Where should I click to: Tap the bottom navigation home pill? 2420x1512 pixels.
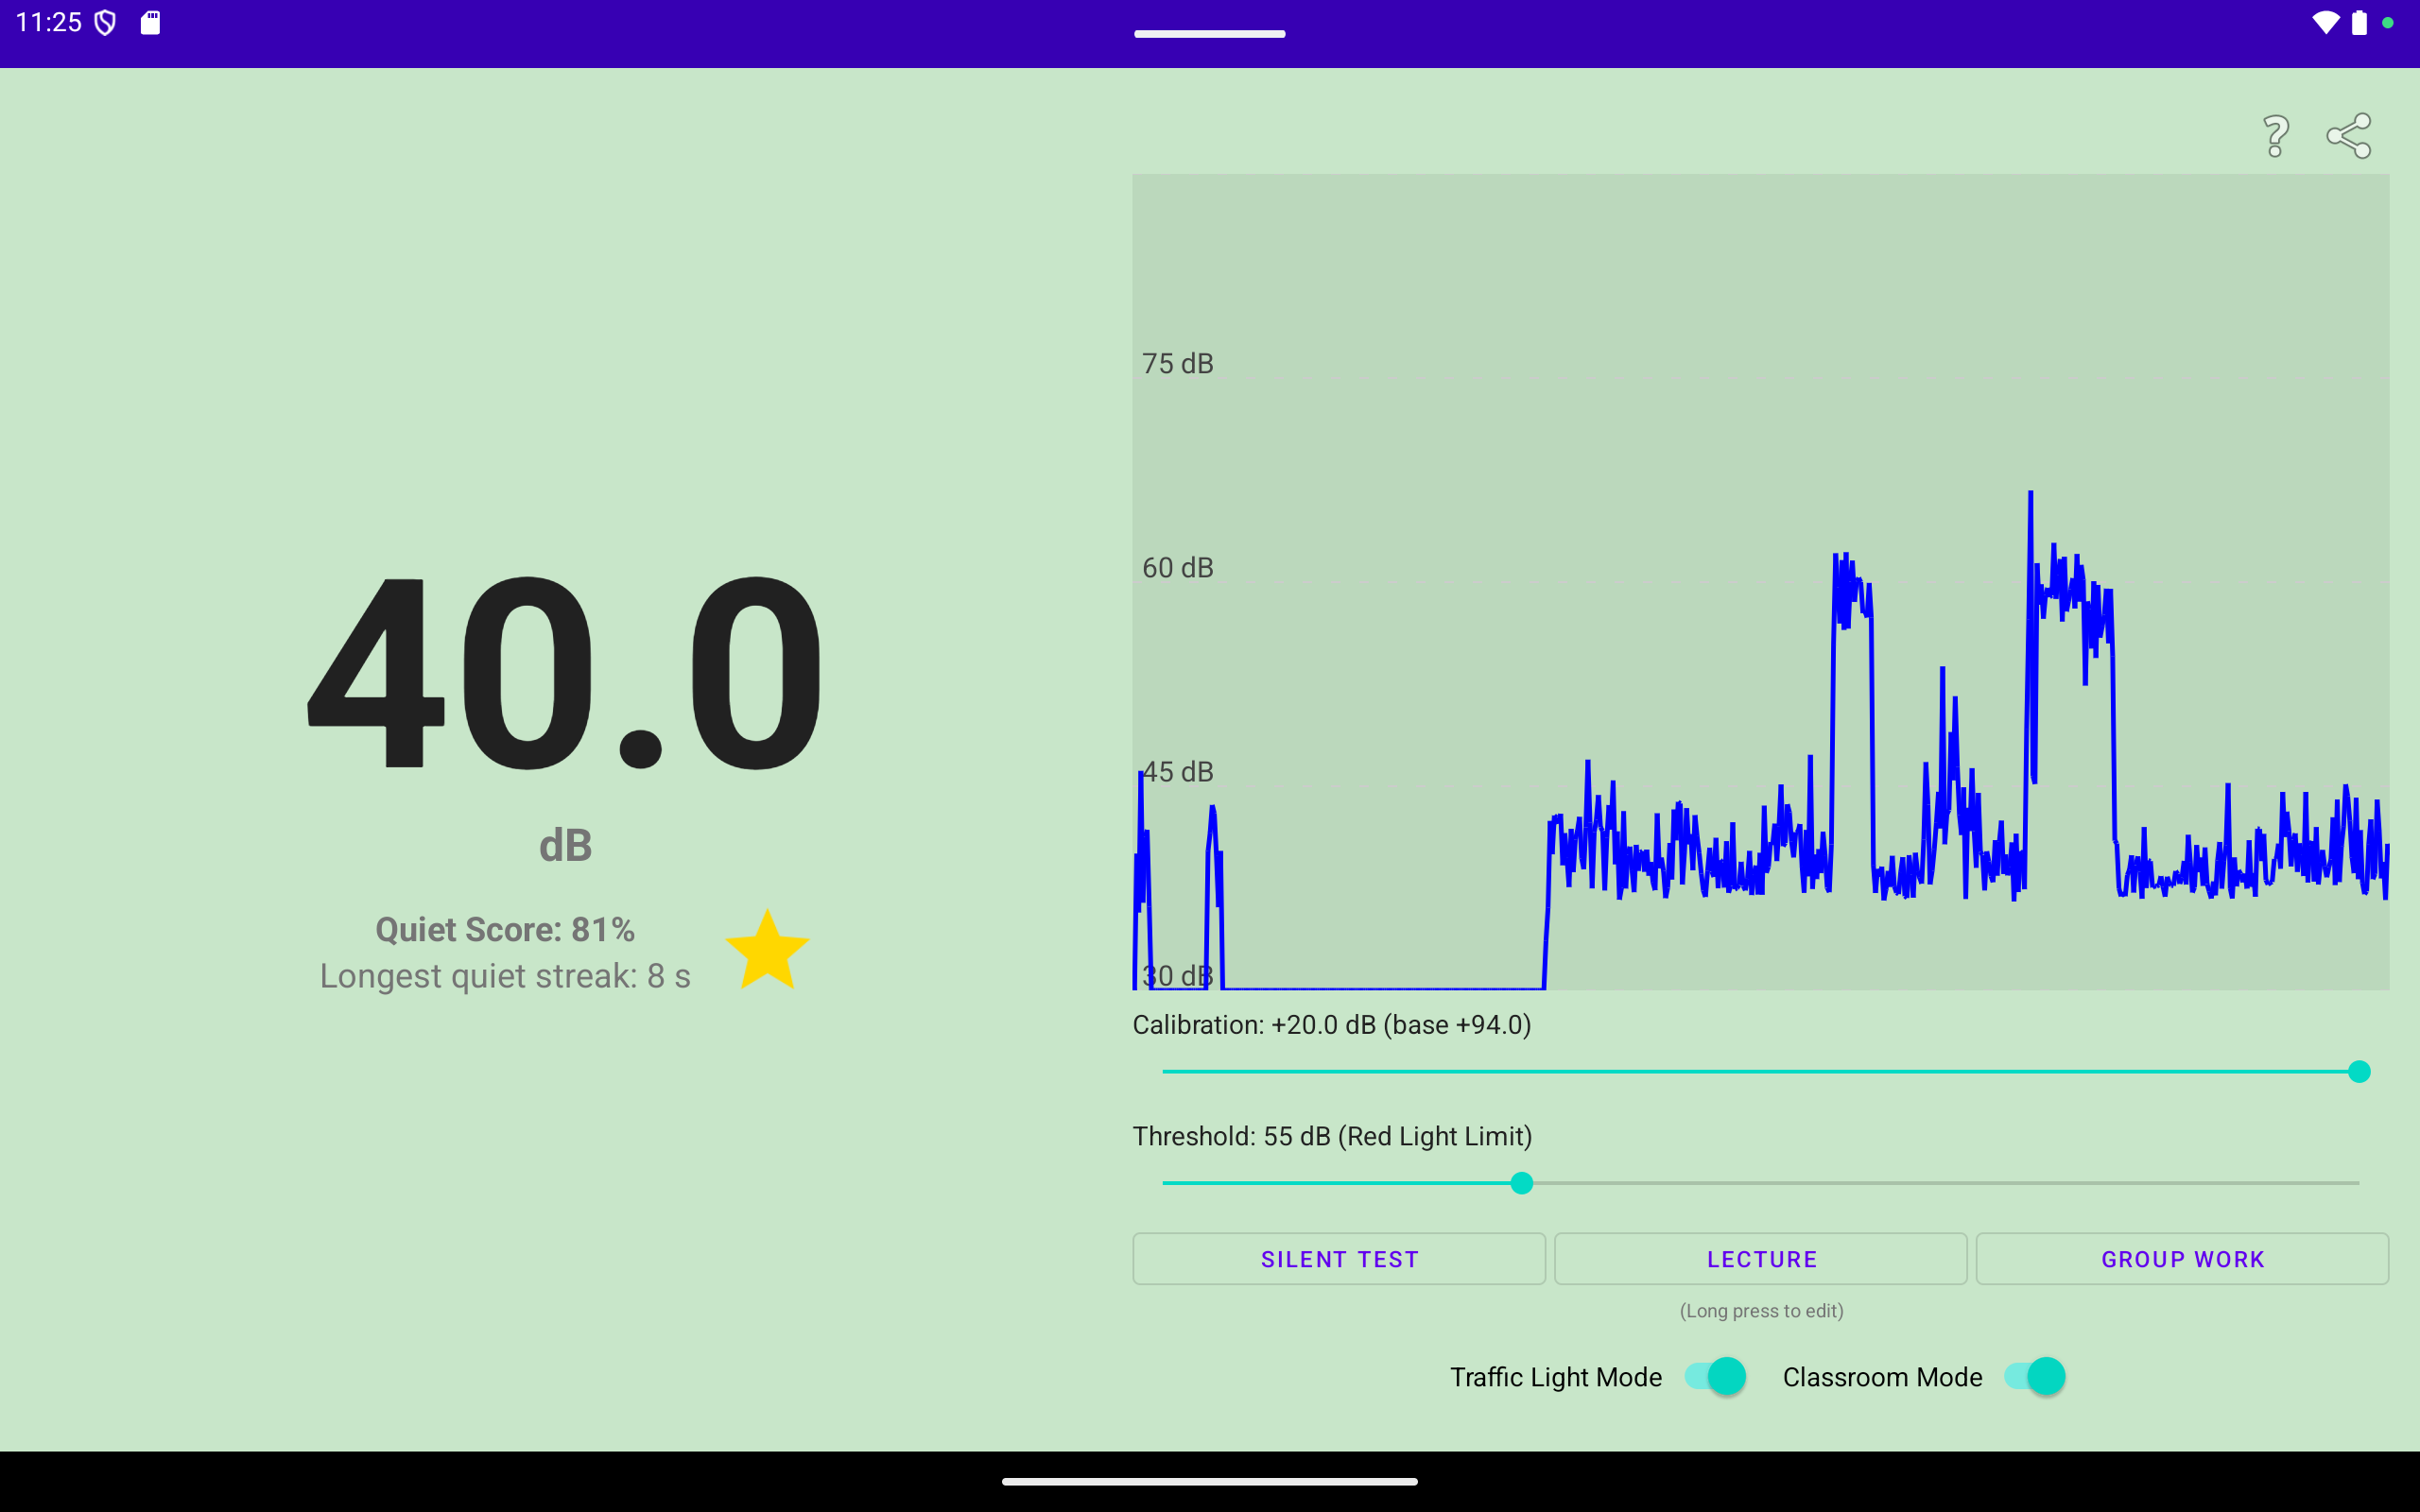click(1210, 1482)
